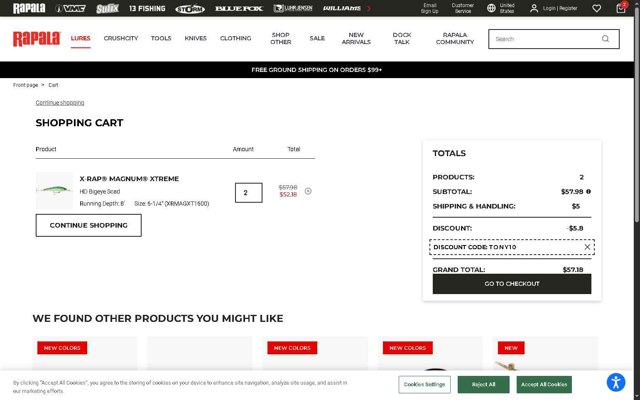Viewport: 640px width, 400px height.
Task: Click the free ground shipping banner
Action: (x=317, y=70)
